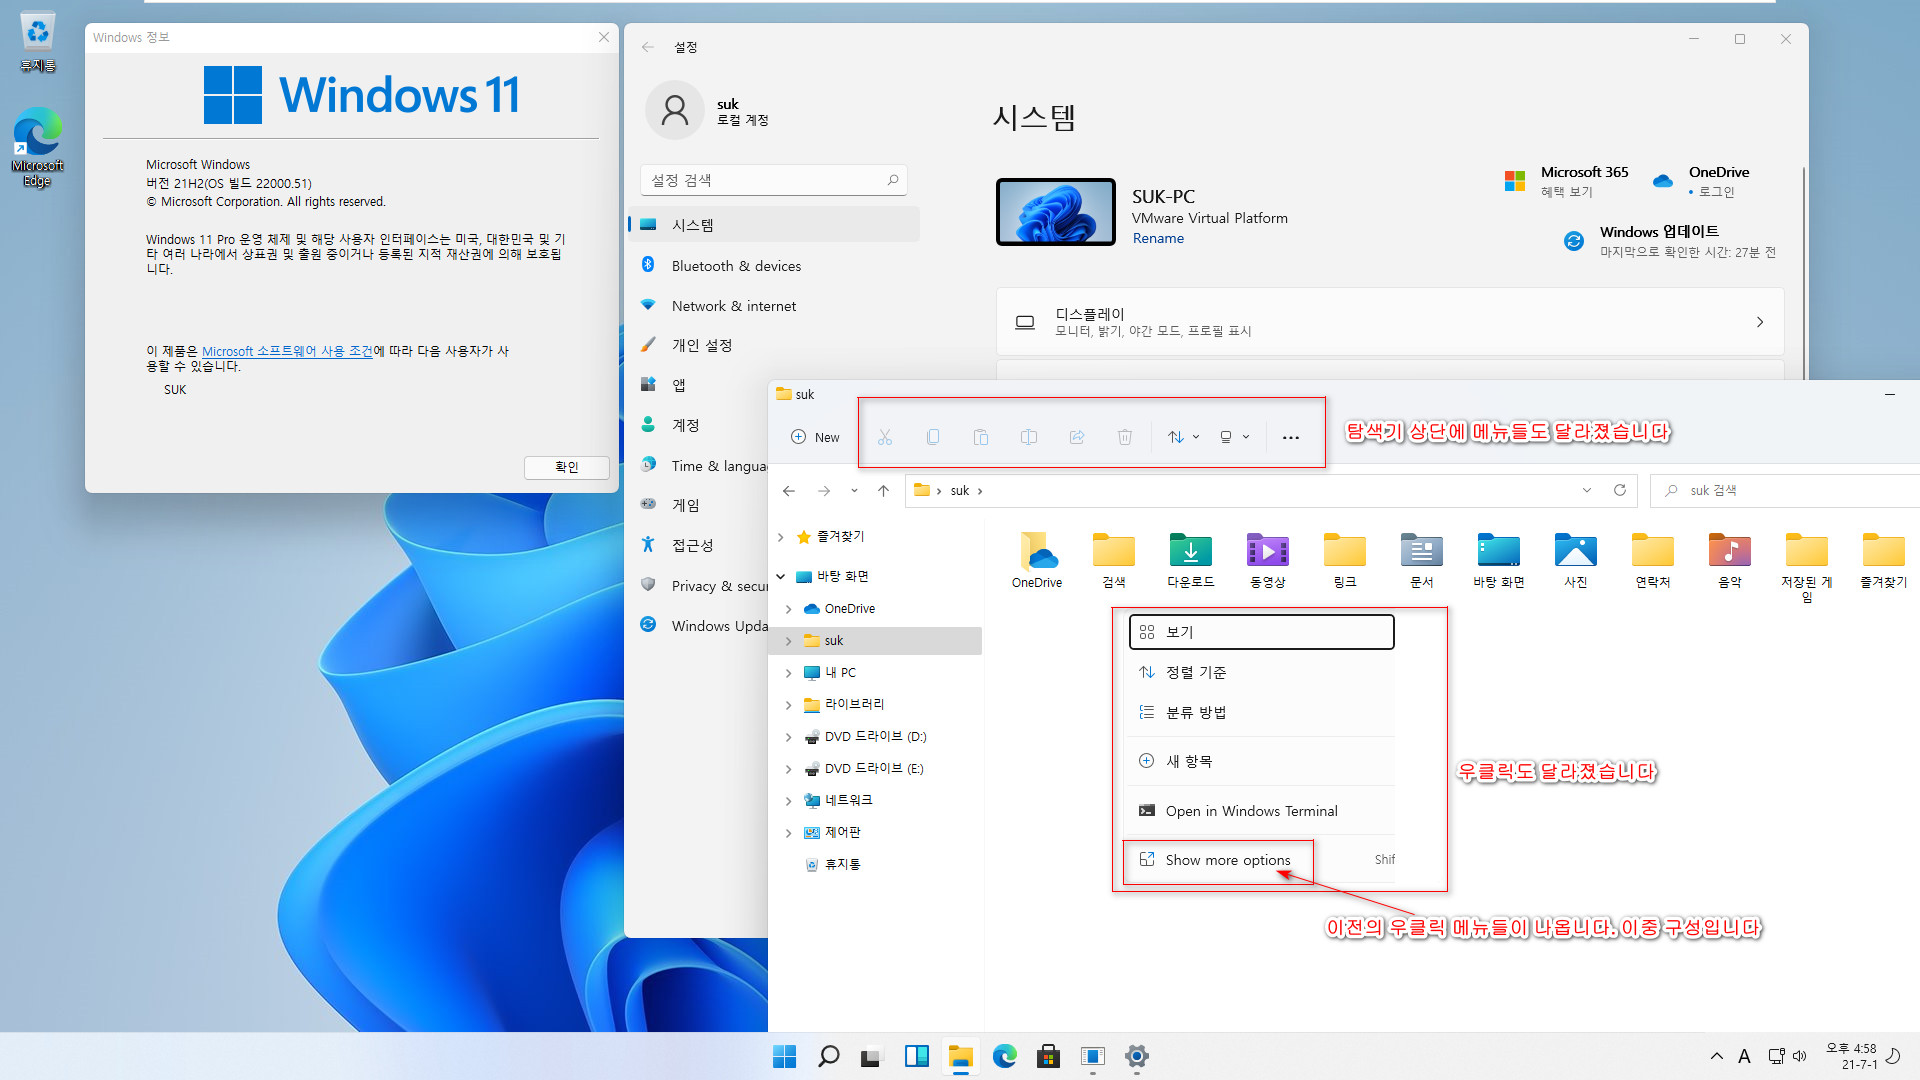Expand the address bar history dropdown
The width and height of the screenshot is (1920, 1080).
pyautogui.click(x=1587, y=490)
